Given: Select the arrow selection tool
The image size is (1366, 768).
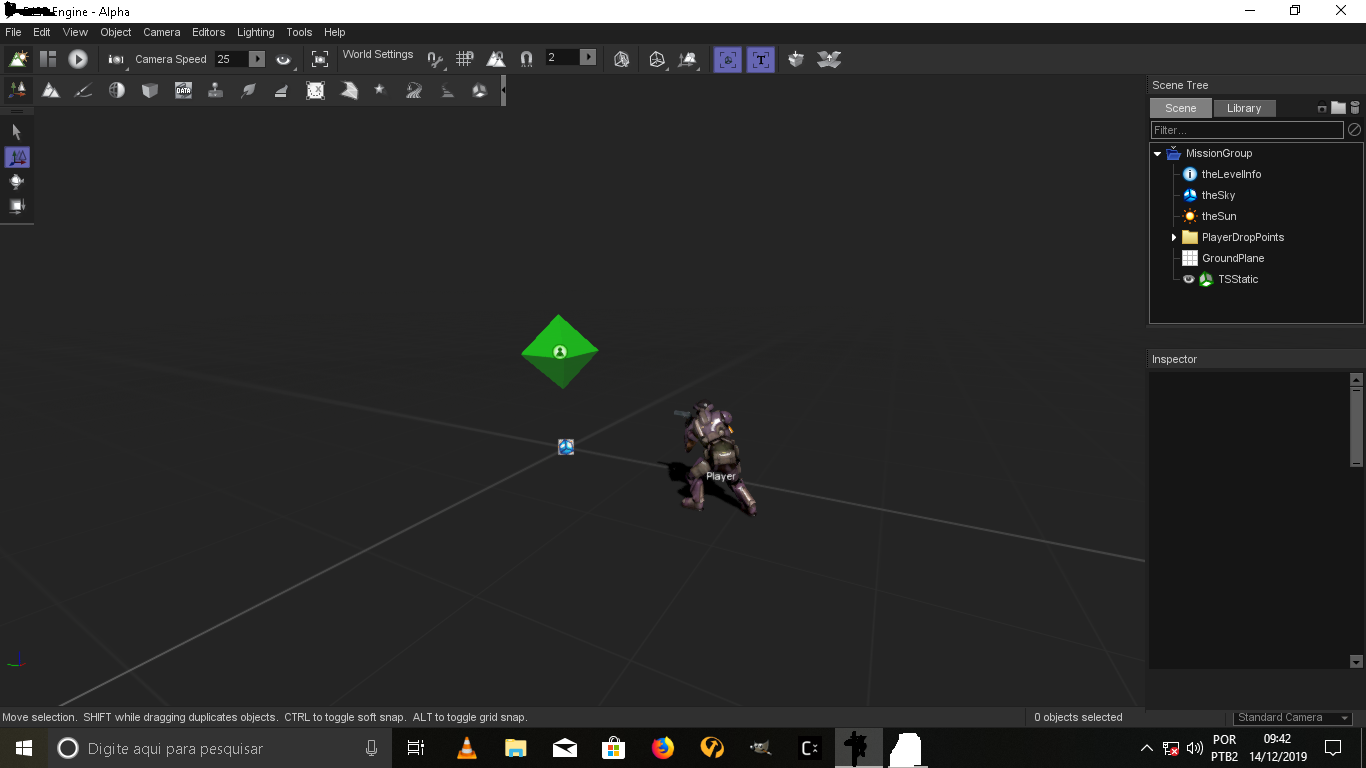Looking at the screenshot, I should (x=16, y=131).
